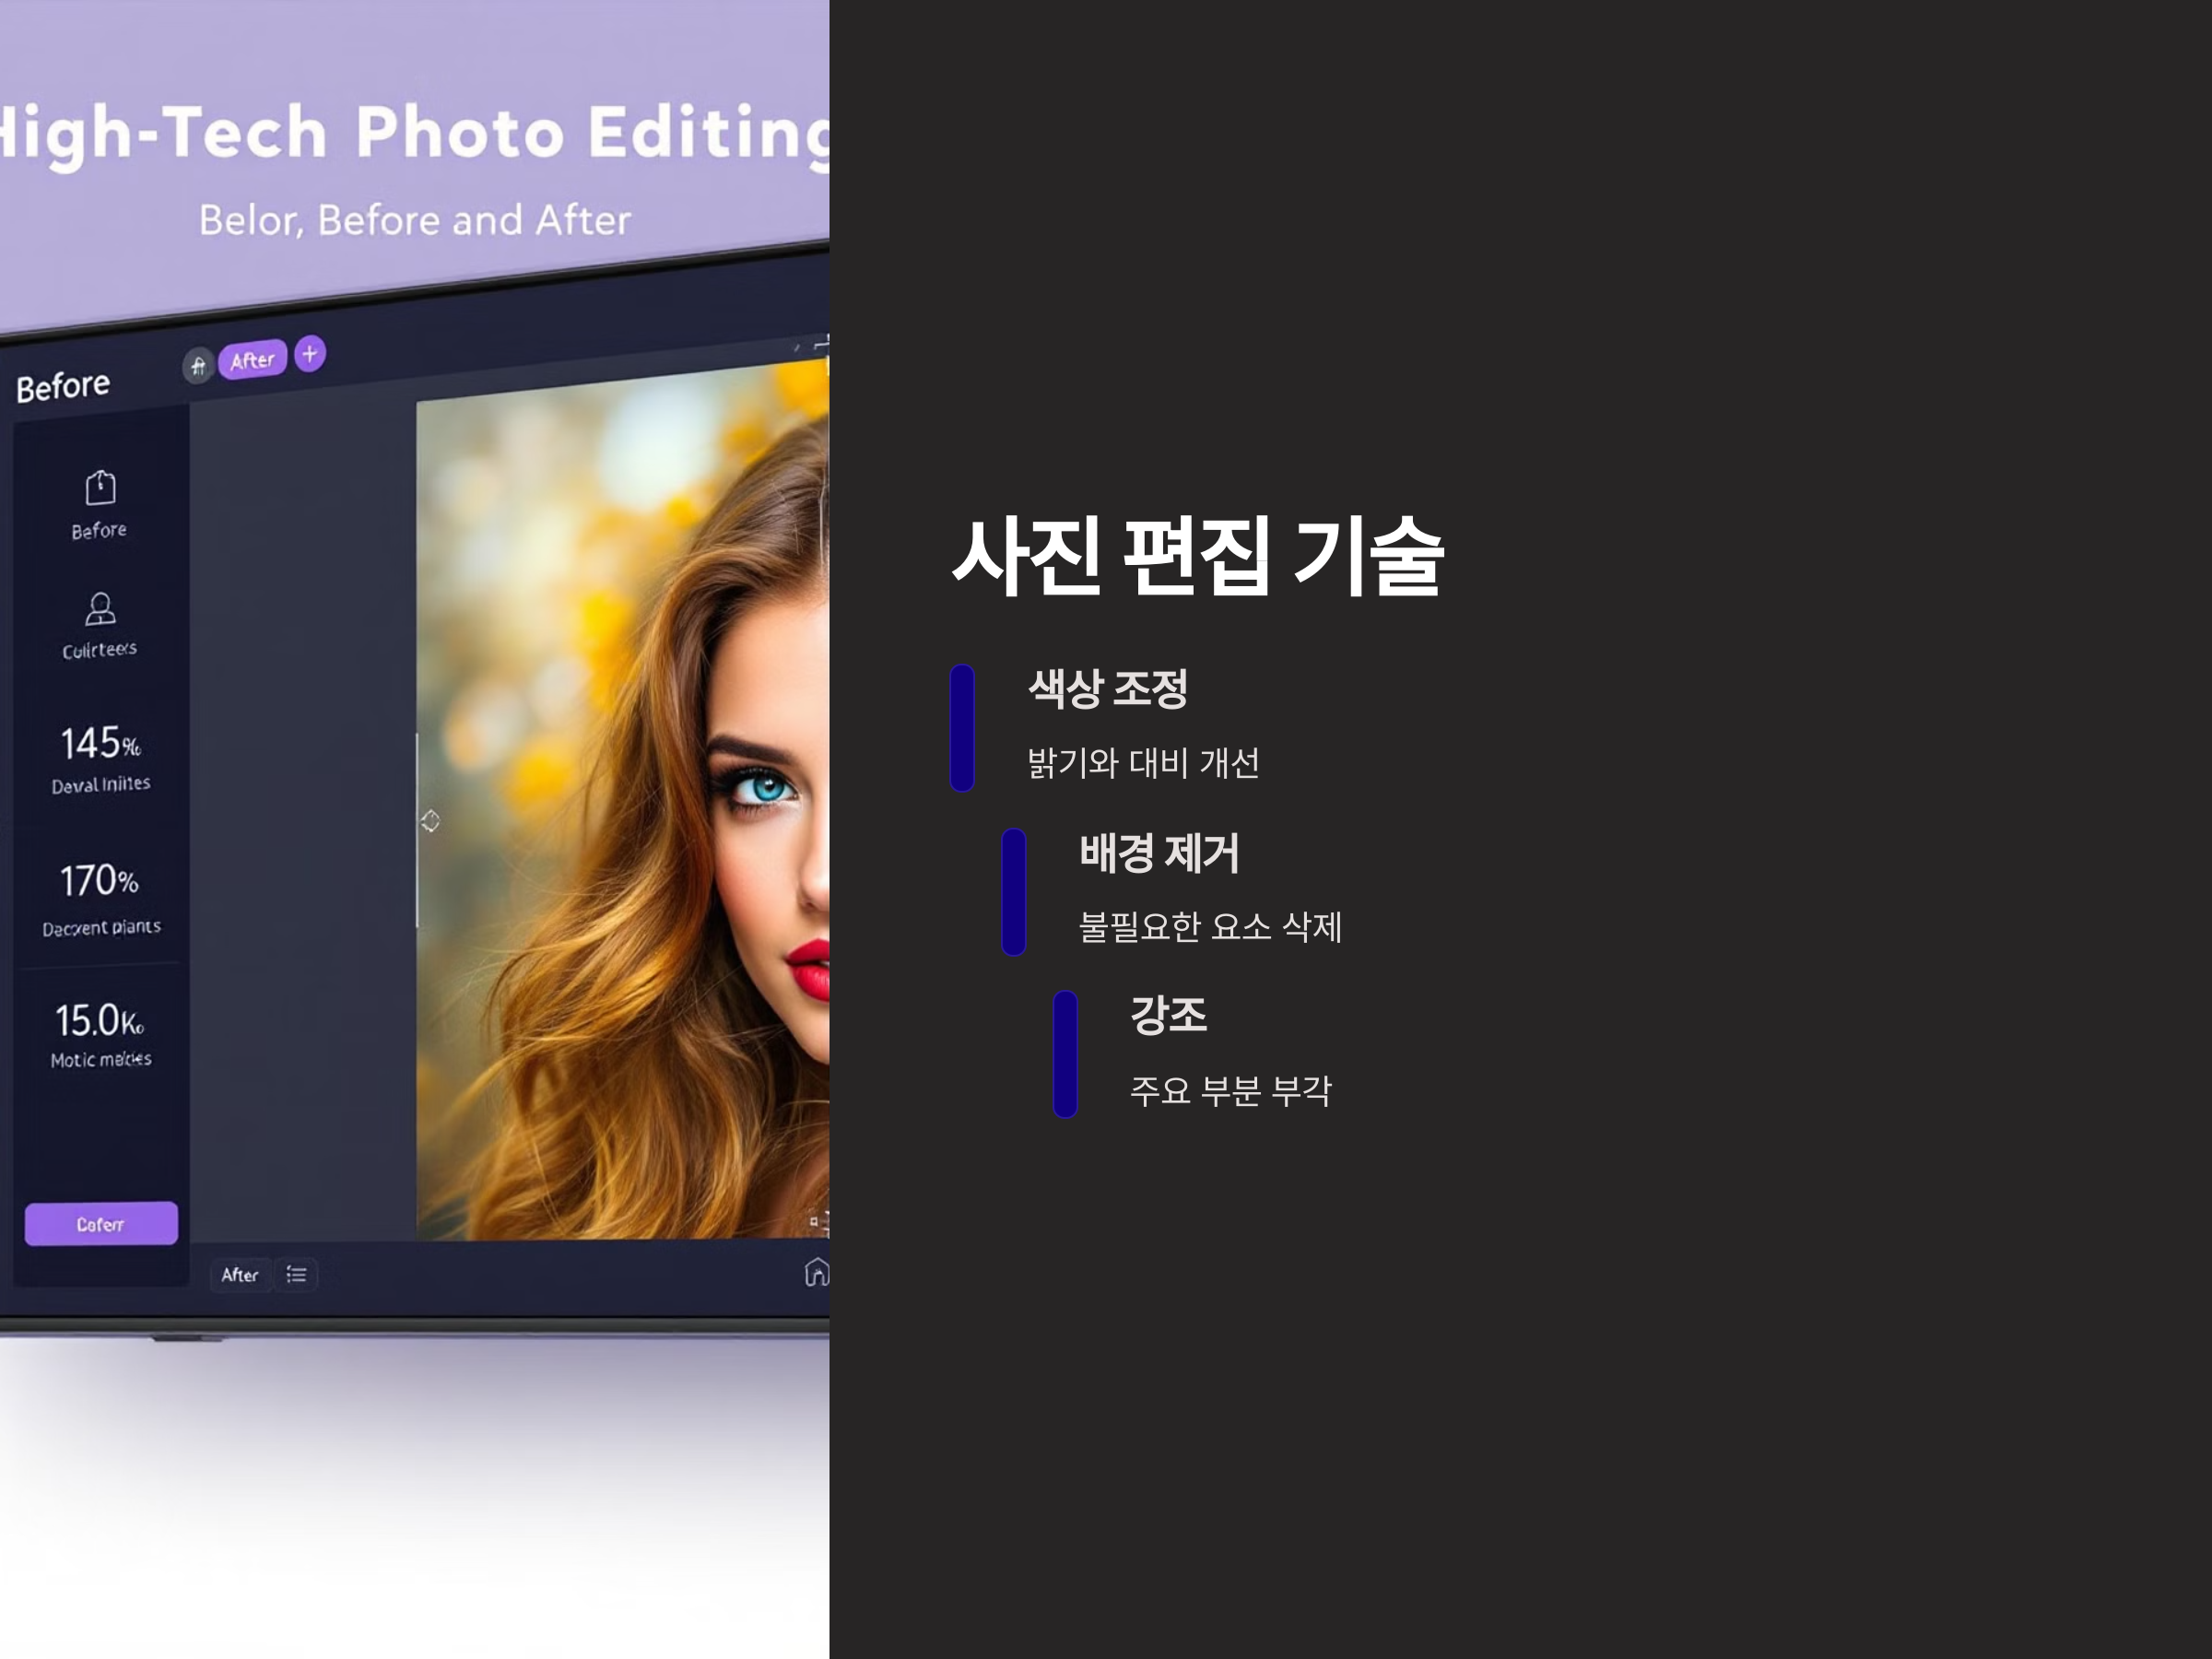Select the 배경 제거 list item
This screenshot has width=2212, height=1659.
pos(1159,853)
